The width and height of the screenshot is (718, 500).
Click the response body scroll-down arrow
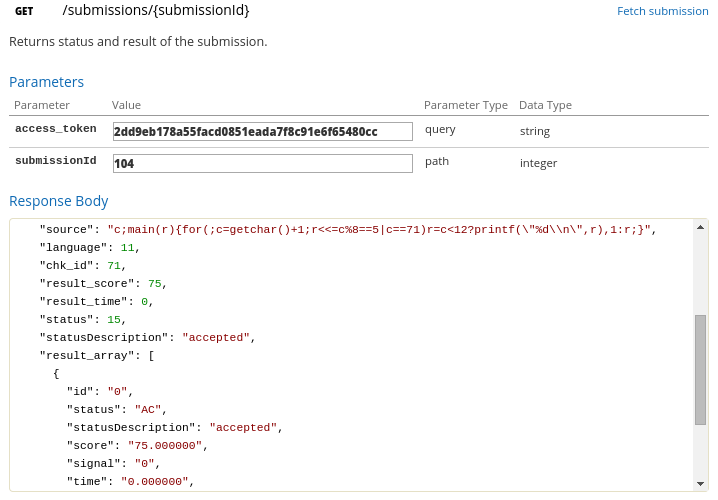coord(701,483)
